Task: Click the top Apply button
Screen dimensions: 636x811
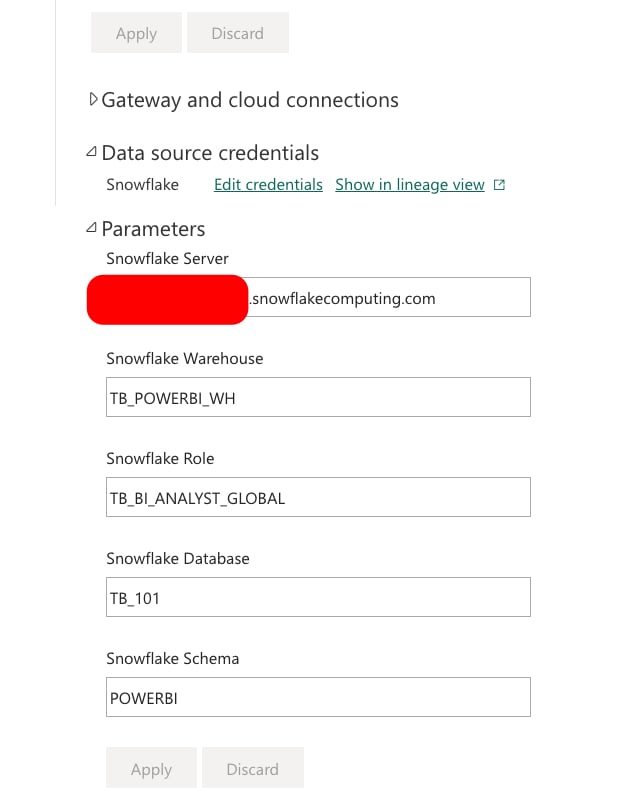Action: click(136, 32)
